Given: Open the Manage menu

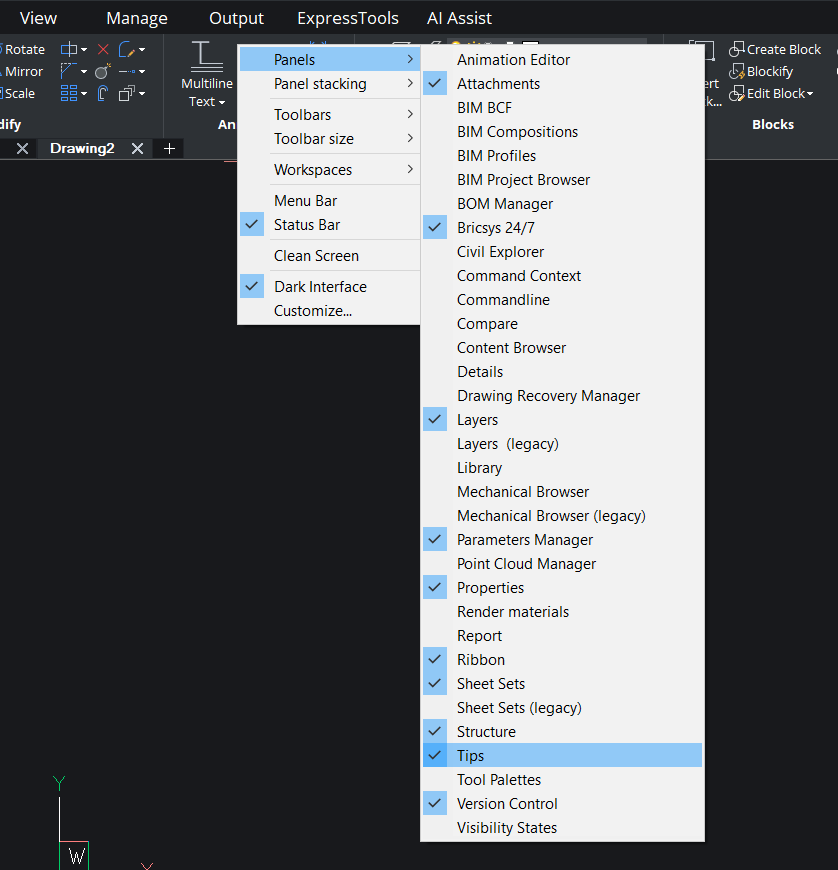Looking at the screenshot, I should point(136,17).
